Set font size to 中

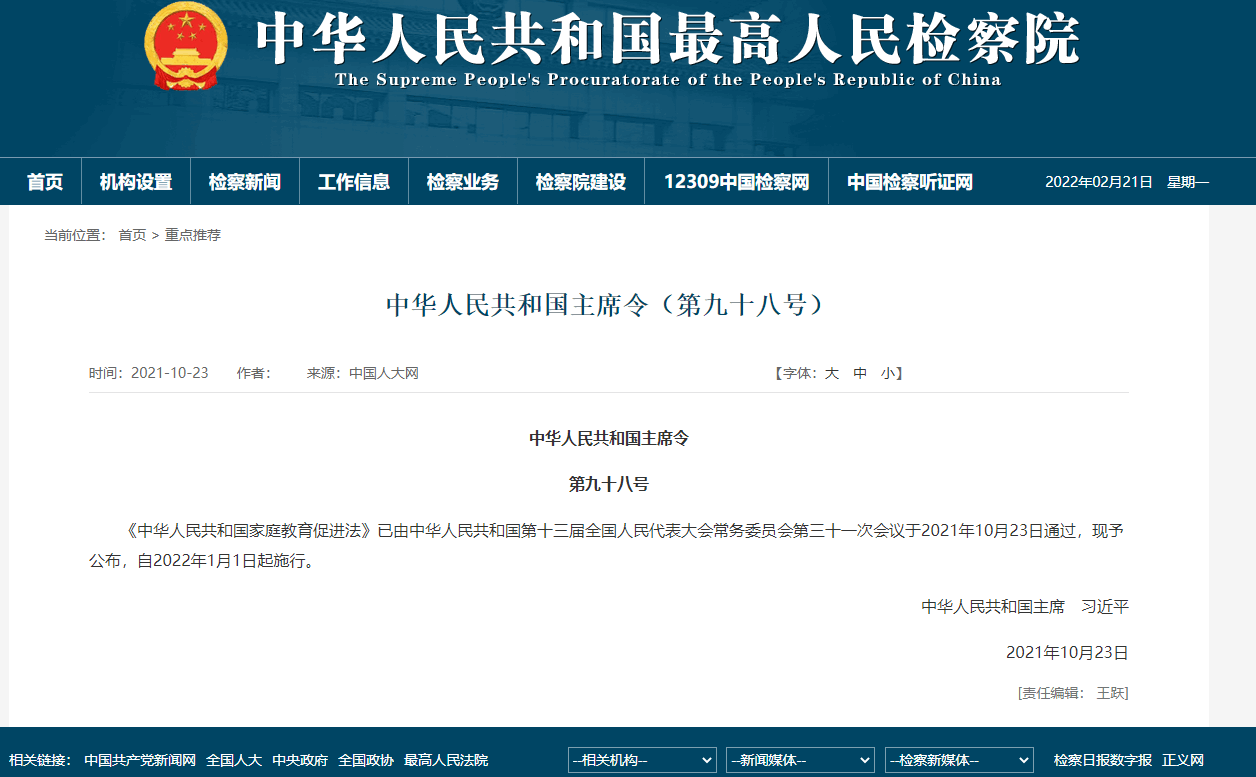tap(860, 373)
